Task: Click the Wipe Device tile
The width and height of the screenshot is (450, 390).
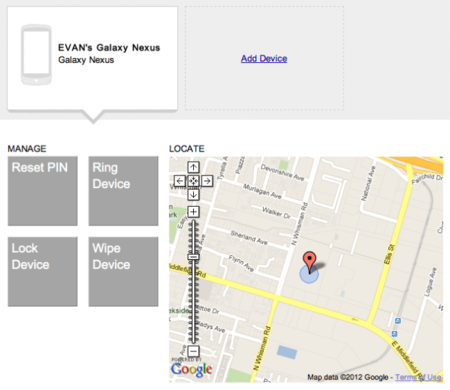Action: (123, 272)
